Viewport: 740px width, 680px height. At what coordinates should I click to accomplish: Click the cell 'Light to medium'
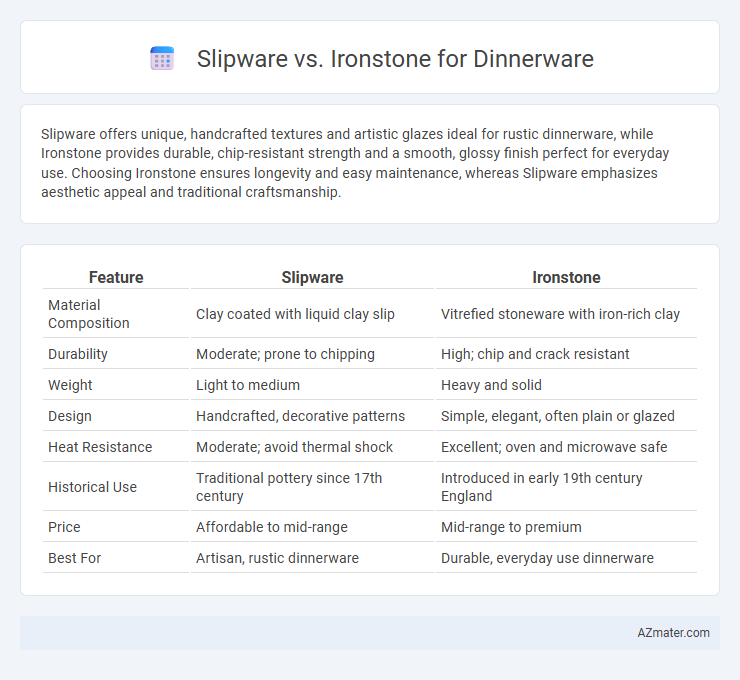248,385
